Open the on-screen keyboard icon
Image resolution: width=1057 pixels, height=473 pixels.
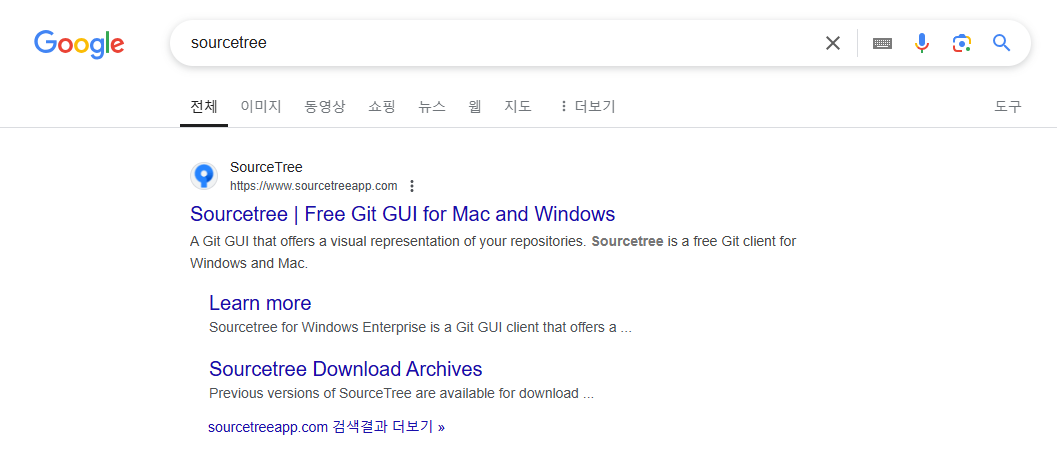(x=882, y=43)
